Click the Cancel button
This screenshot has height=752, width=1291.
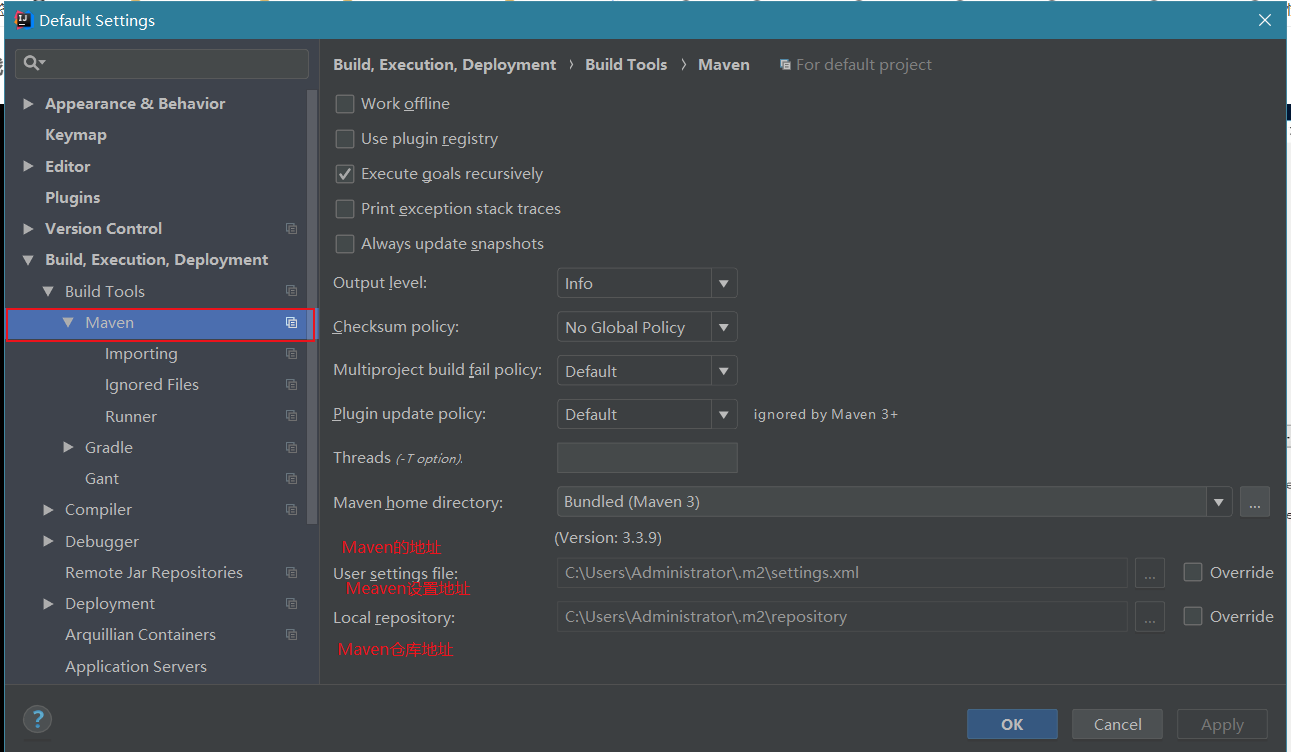[x=1117, y=724]
